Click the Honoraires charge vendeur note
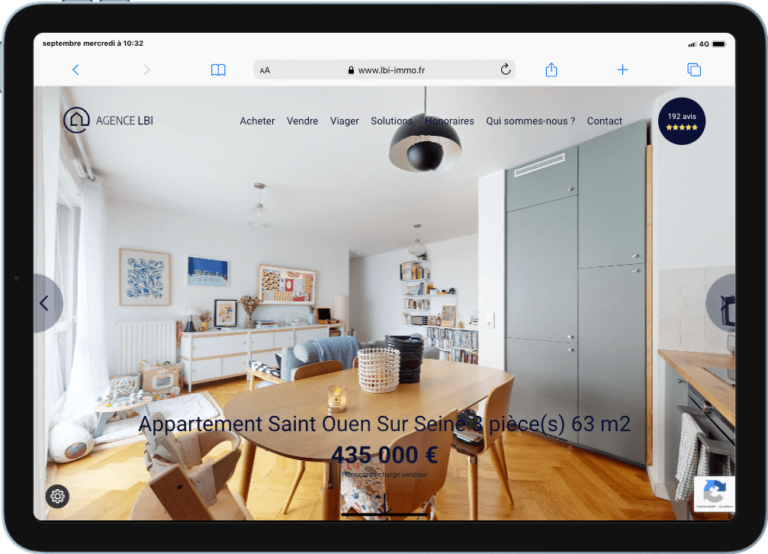This screenshot has height=554, width=768. pyautogui.click(x=384, y=475)
